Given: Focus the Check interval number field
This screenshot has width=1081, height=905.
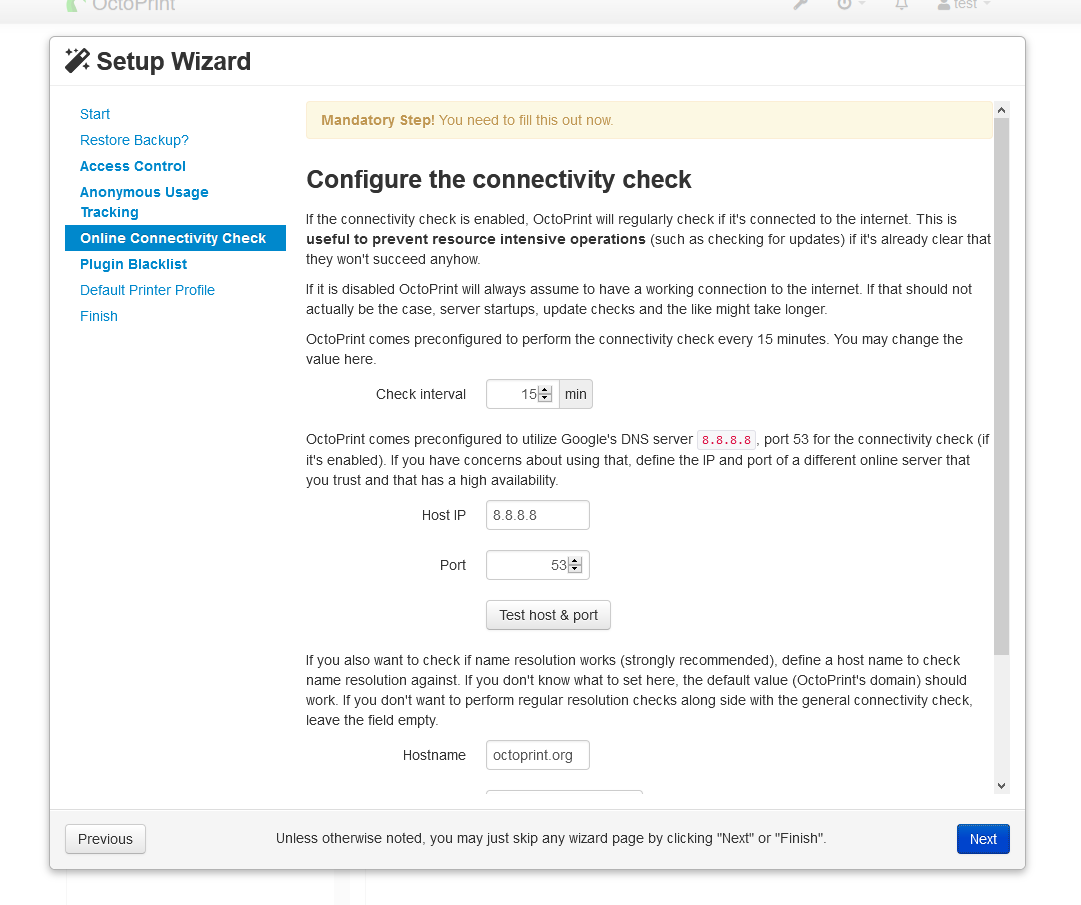Looking at the screenshot, I should click(522, 394).
